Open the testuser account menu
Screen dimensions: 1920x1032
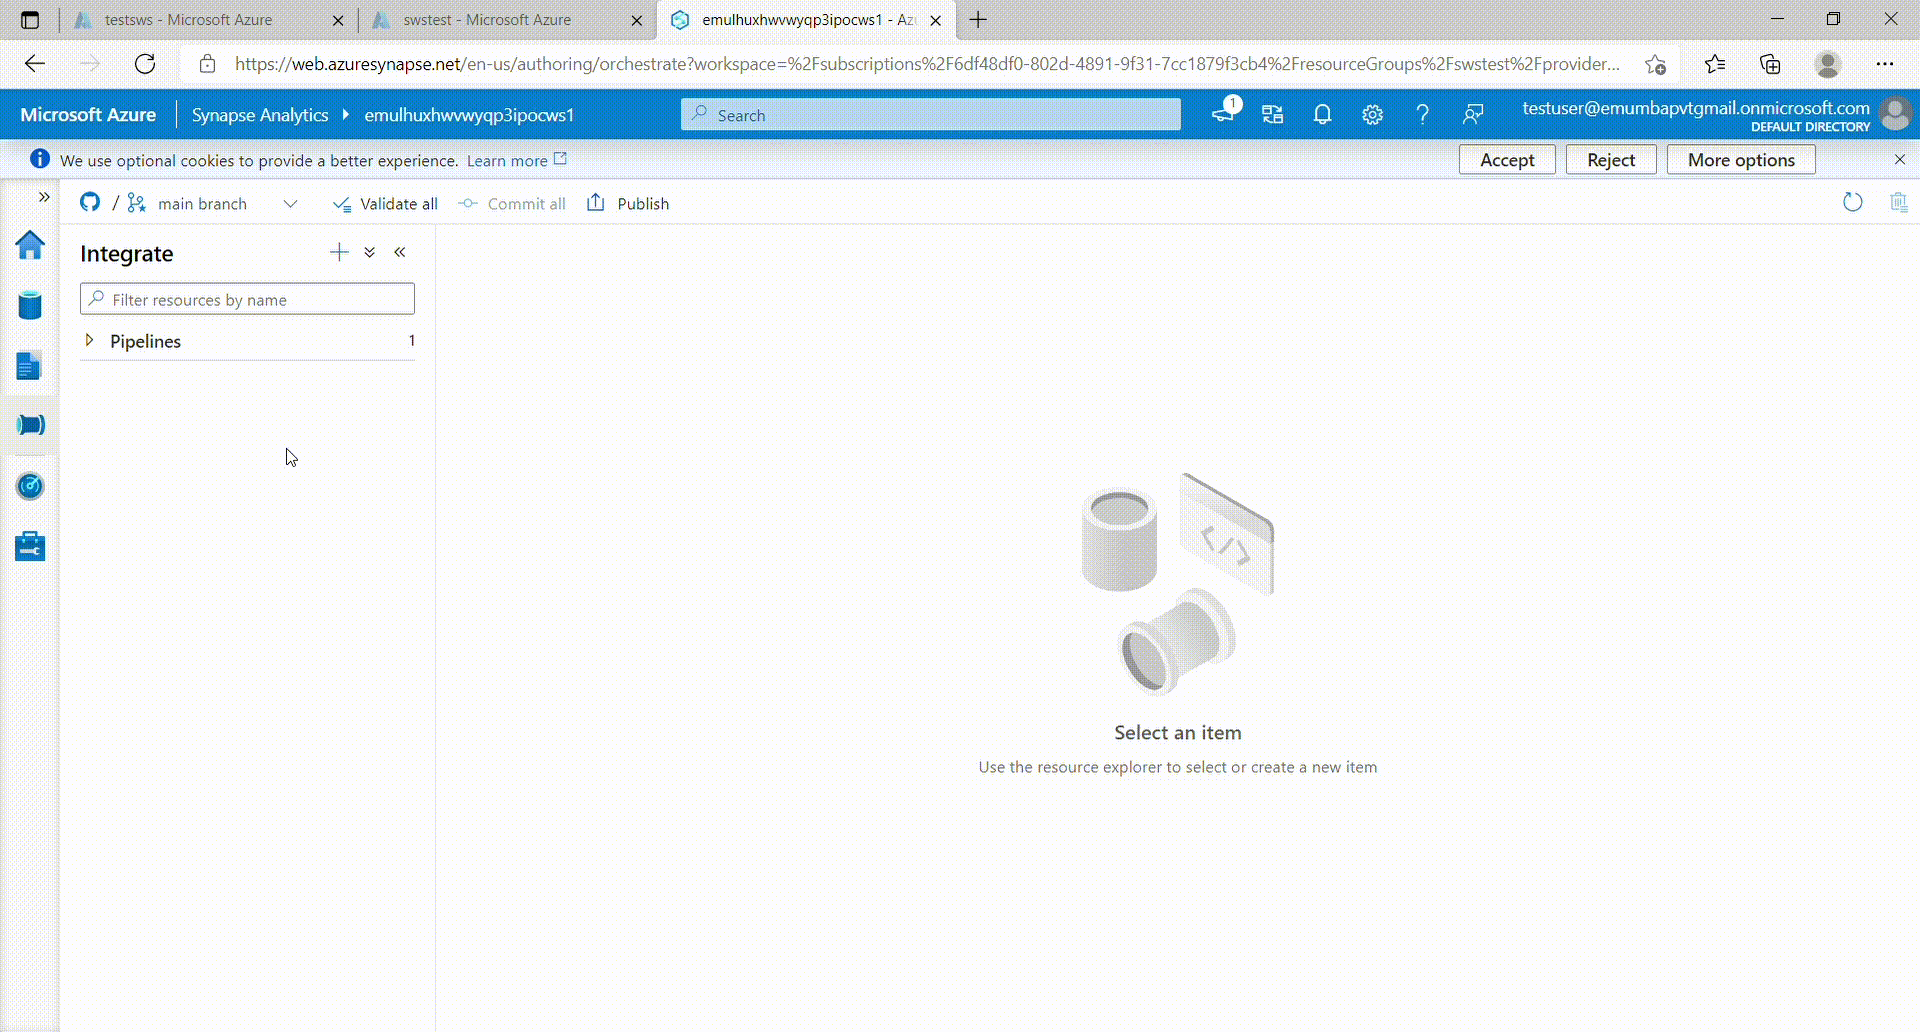point(1715,114)
